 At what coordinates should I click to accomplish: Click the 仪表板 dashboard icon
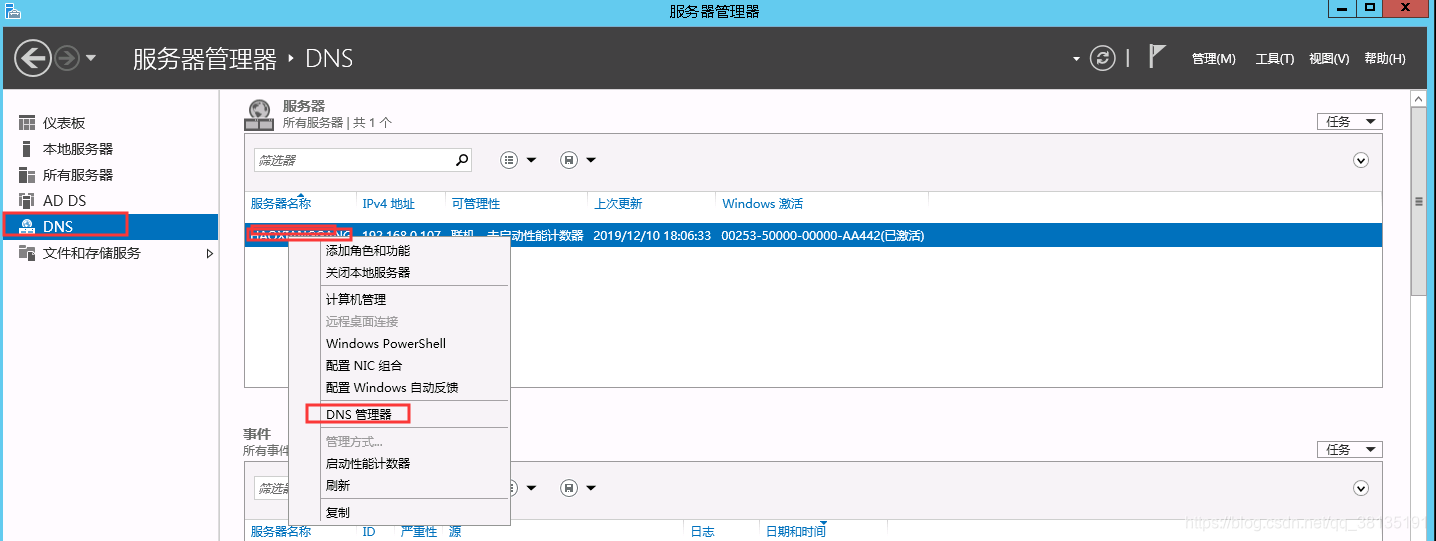tap(27, 123)
